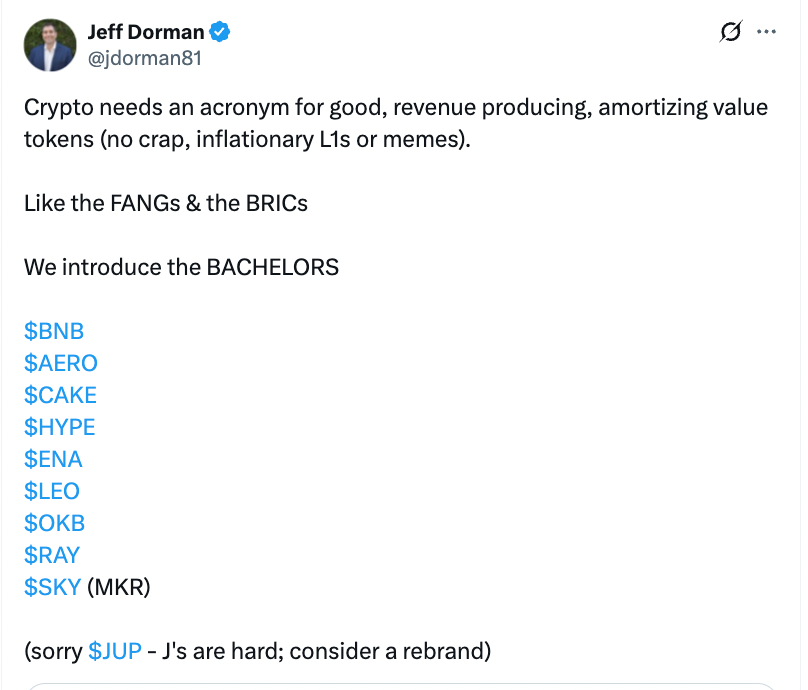Image resolution: width=808 pixels, height=690 pixels.
Task: Click the $LEO cashtag link
Action: point(52,491)
